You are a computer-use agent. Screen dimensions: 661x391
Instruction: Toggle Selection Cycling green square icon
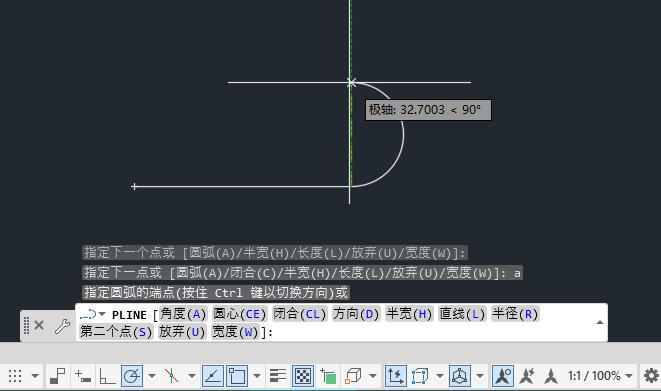point(328,376)
